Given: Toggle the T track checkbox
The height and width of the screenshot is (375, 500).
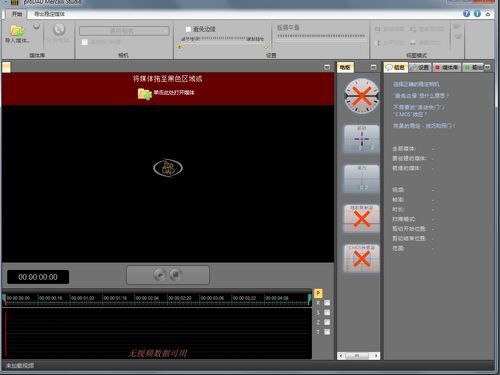Looking at the screenshot, I should [x=327, y=332].
